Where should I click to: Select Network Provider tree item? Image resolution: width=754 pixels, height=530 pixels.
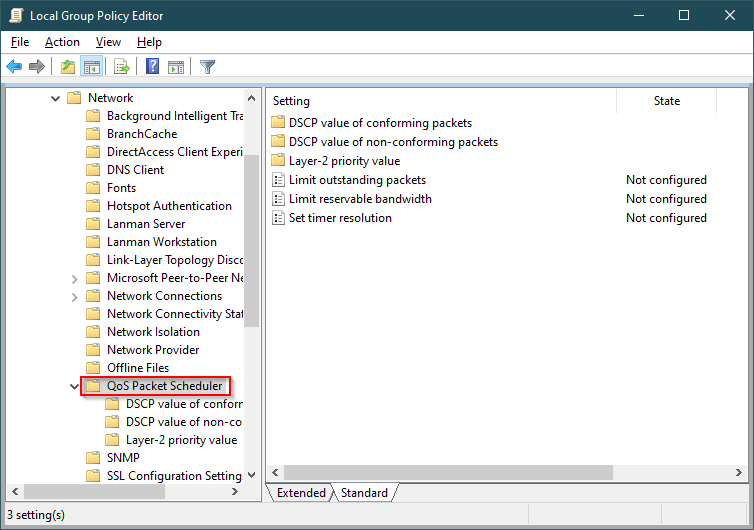(153, 350)
